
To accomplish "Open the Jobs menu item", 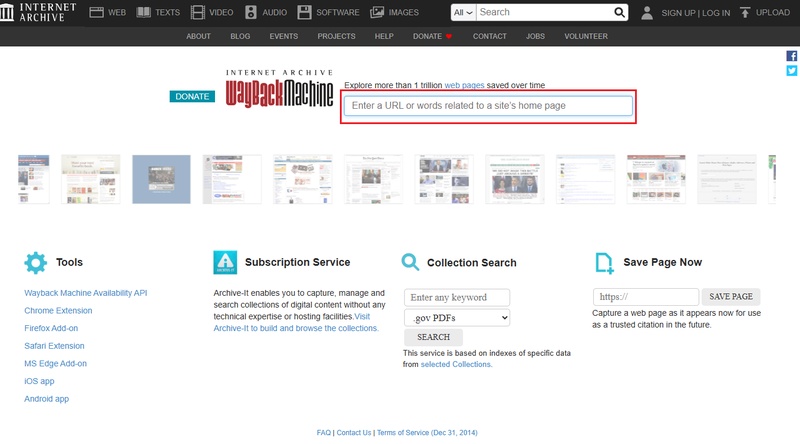I will [535, 36].
